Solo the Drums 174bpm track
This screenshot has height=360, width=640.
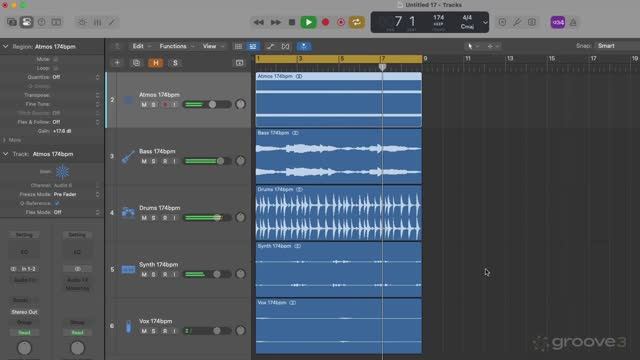[x=153, y=218]
